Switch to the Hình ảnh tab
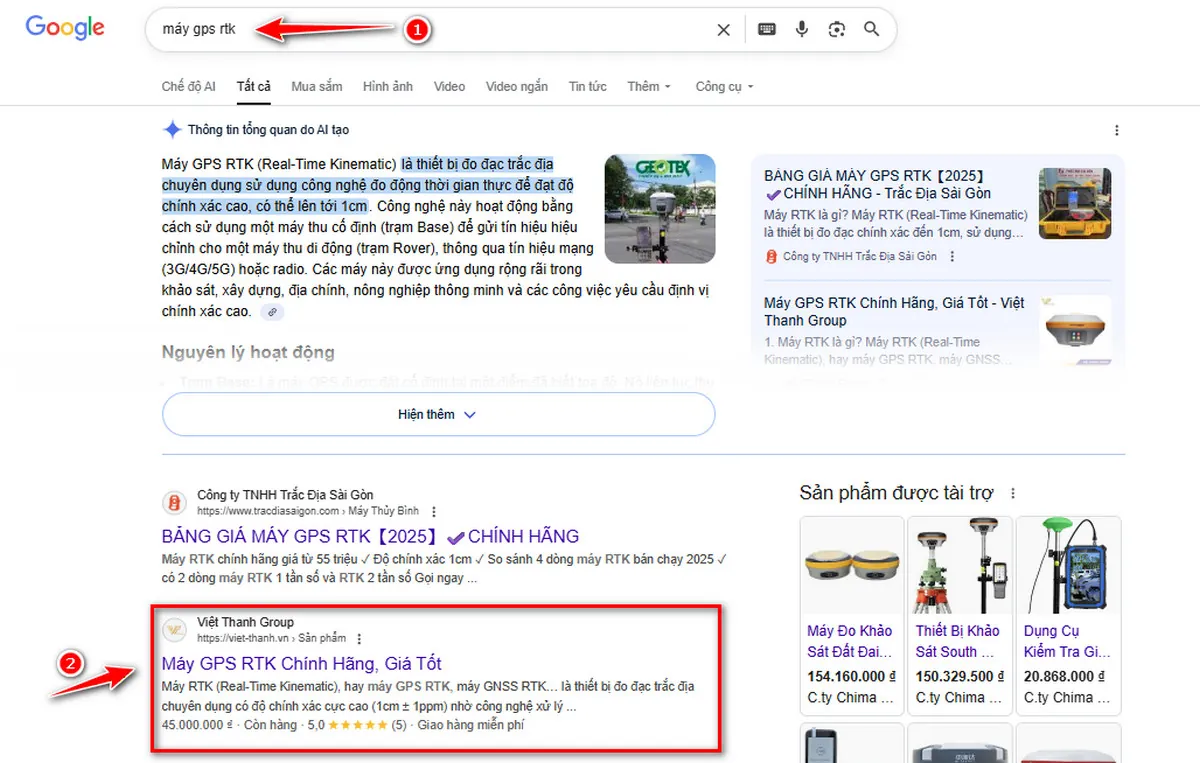The width and height of the screenshot is (1200, 763). [388, 87]
